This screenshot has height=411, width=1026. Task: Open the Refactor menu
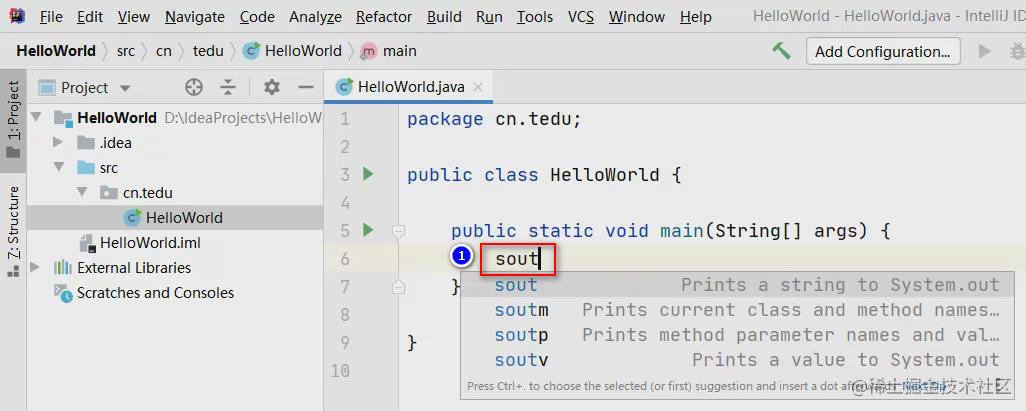point(383,16)
